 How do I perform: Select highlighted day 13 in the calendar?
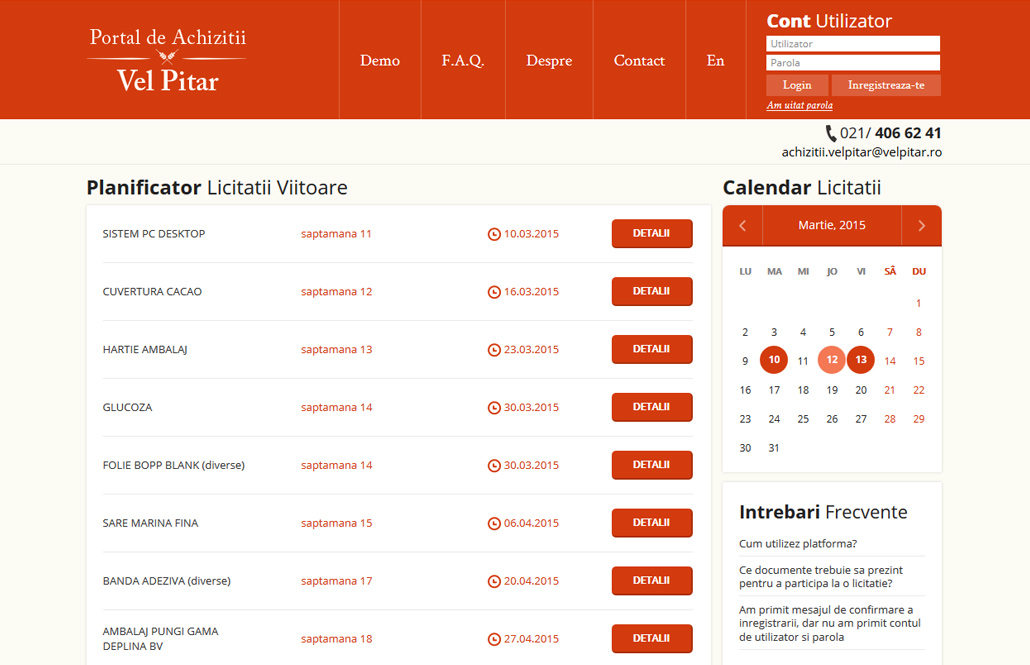click(x=861, y=359)
